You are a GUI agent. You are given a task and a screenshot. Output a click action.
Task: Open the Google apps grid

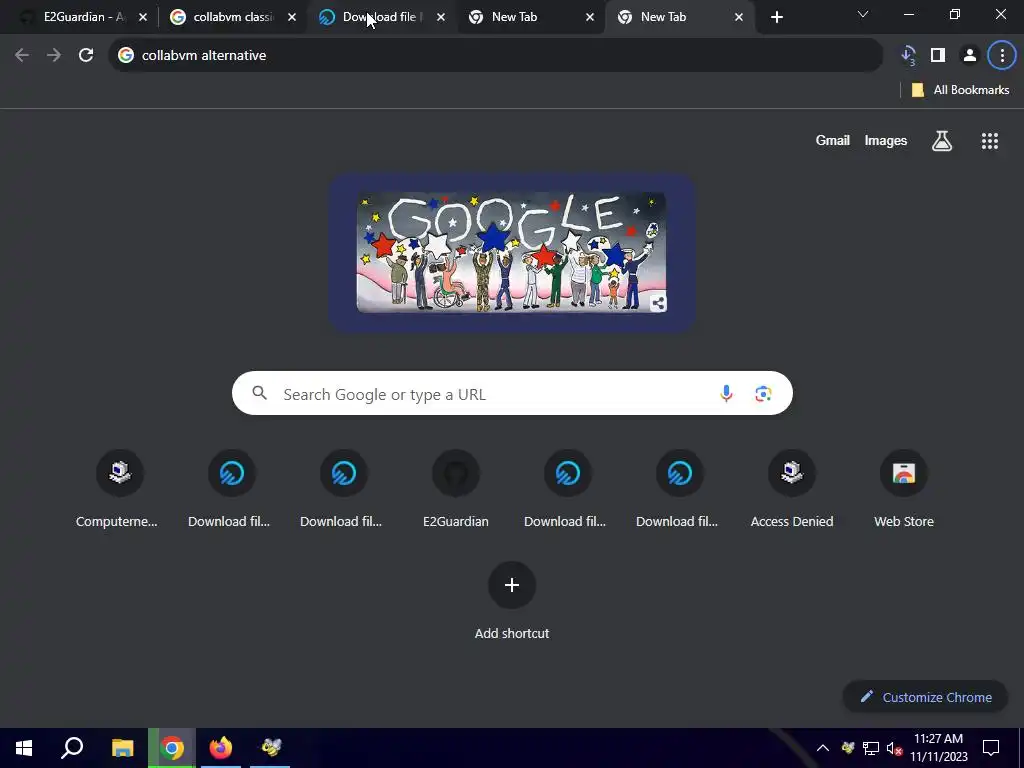[x=989, y=140]
